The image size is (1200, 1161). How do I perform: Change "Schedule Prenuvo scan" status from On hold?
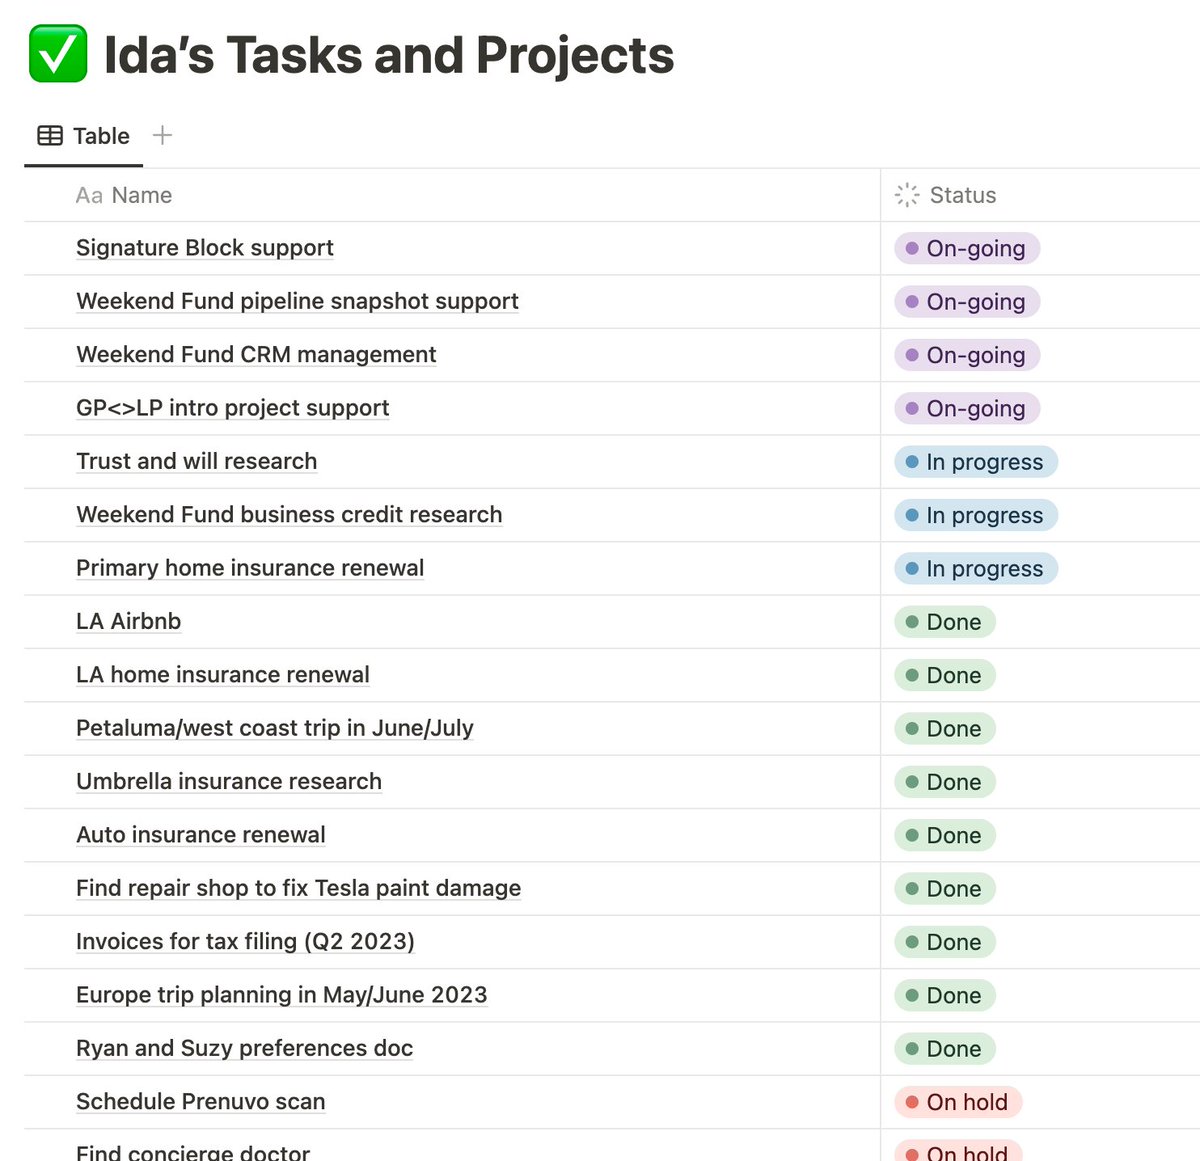pyautogui.click(x=956, y=1102)
